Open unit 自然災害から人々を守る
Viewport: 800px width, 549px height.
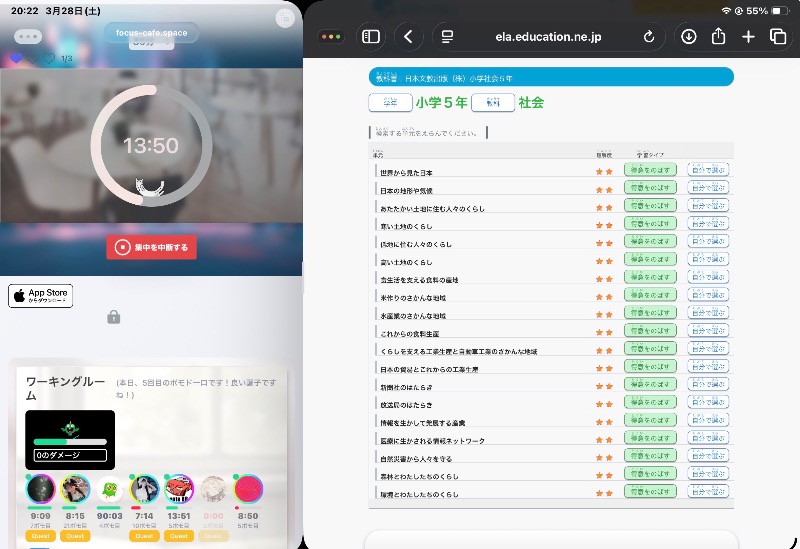416,459
